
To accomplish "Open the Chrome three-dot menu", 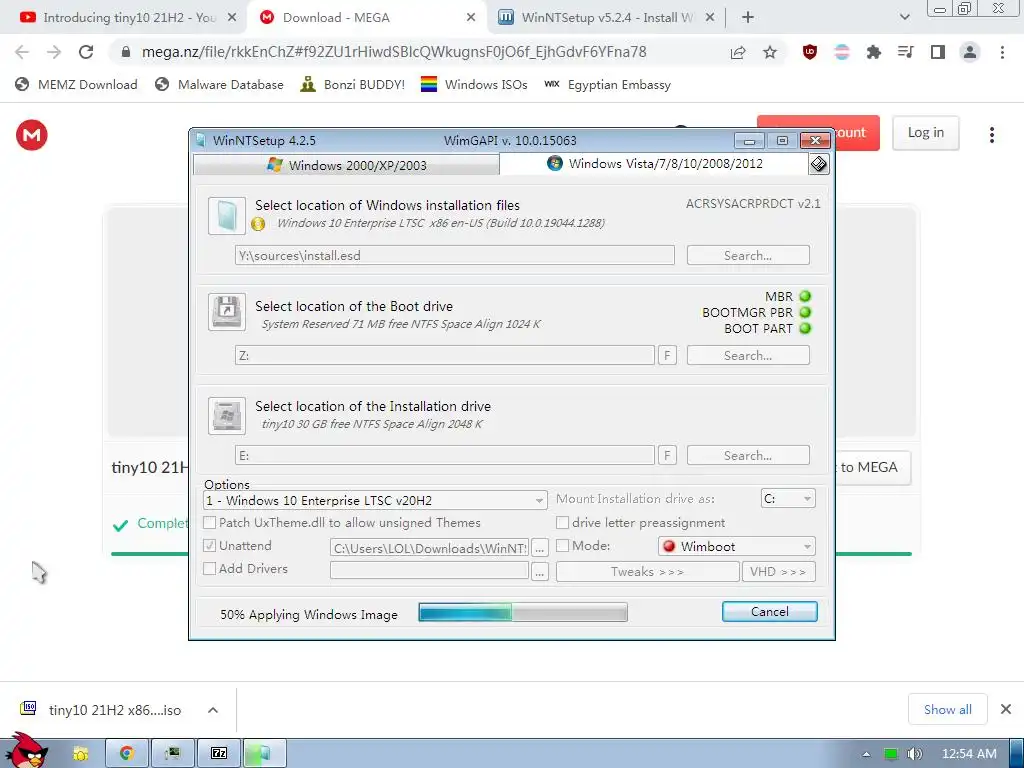I will coord(1002,52).
